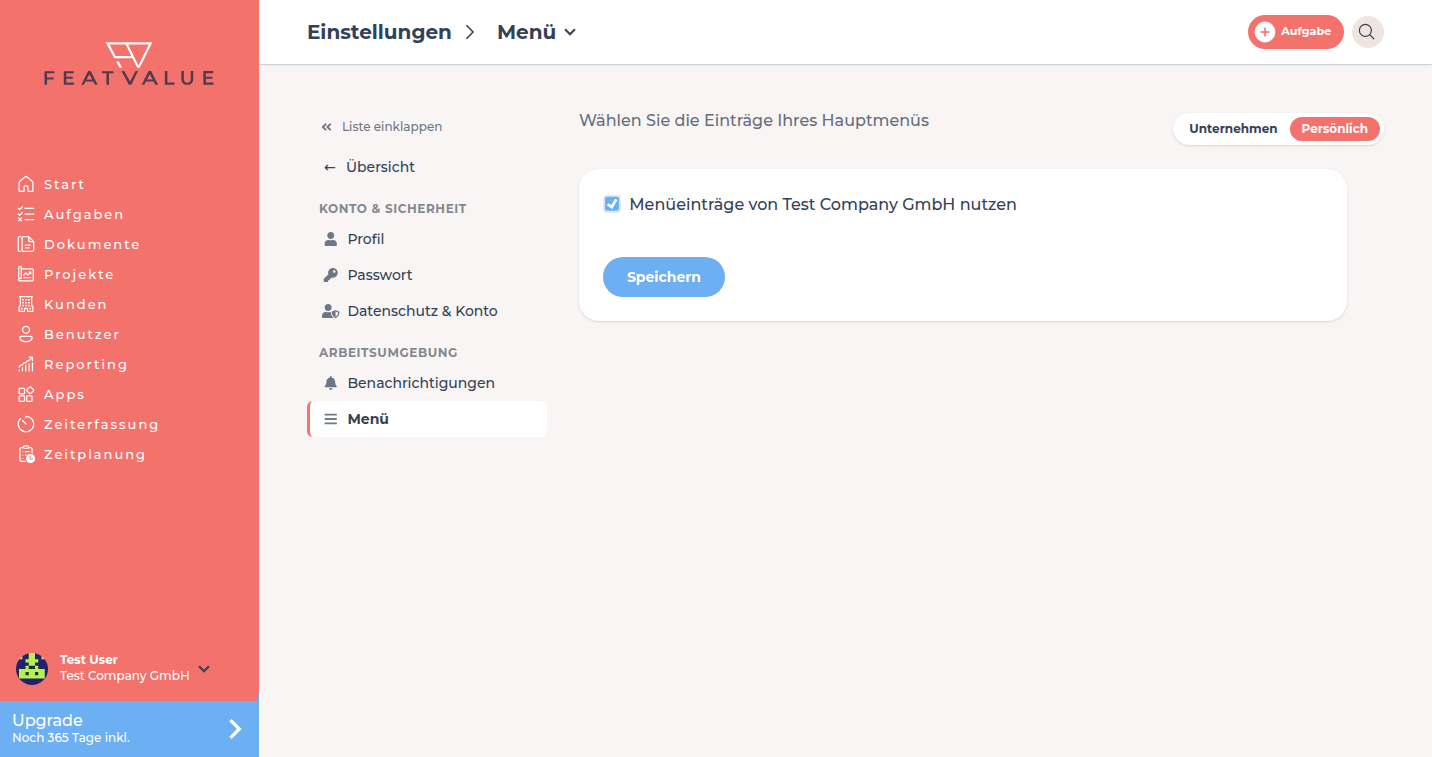Click the Upgrade label text
Image resolution: width=1432 pixels, height=757 pixels.
(47, 720)
